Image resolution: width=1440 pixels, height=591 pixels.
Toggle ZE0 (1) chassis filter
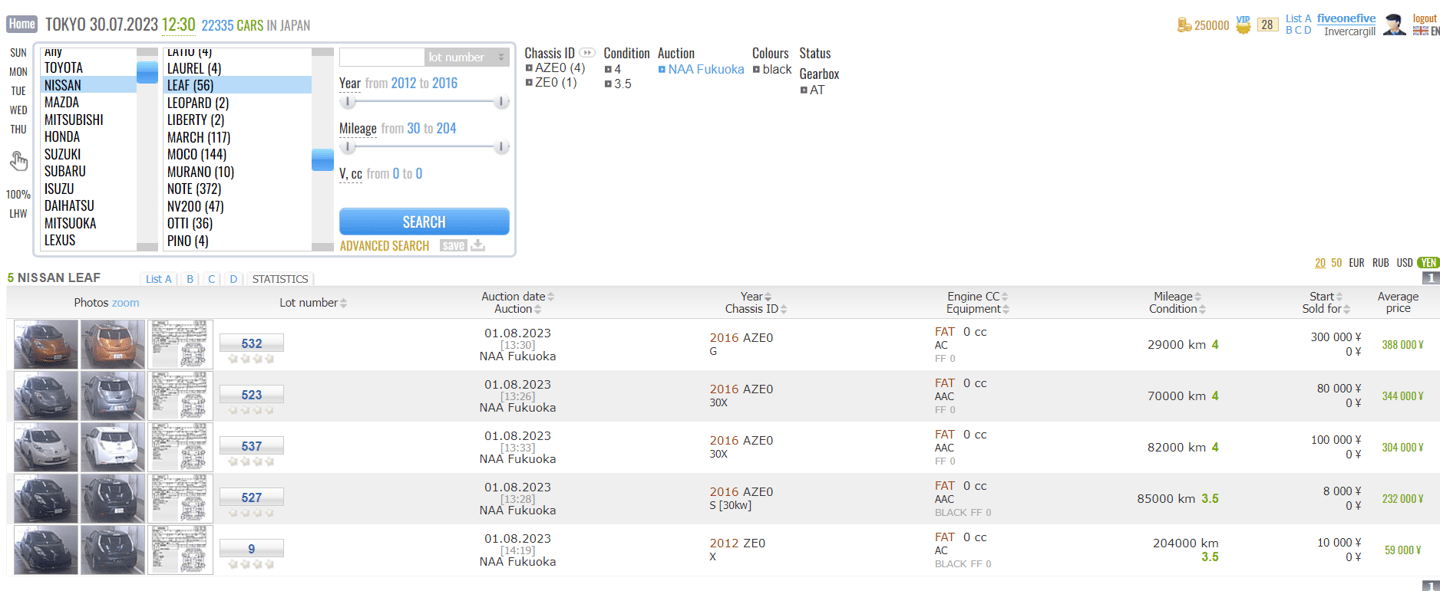[x=551, y=83]
